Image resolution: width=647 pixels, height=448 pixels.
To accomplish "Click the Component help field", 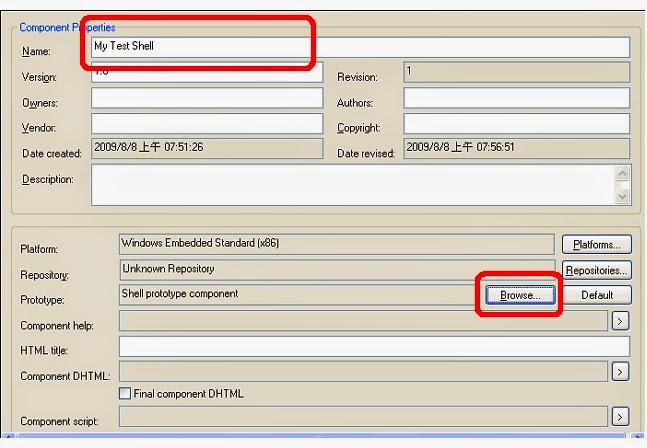I will pos(363,321).
